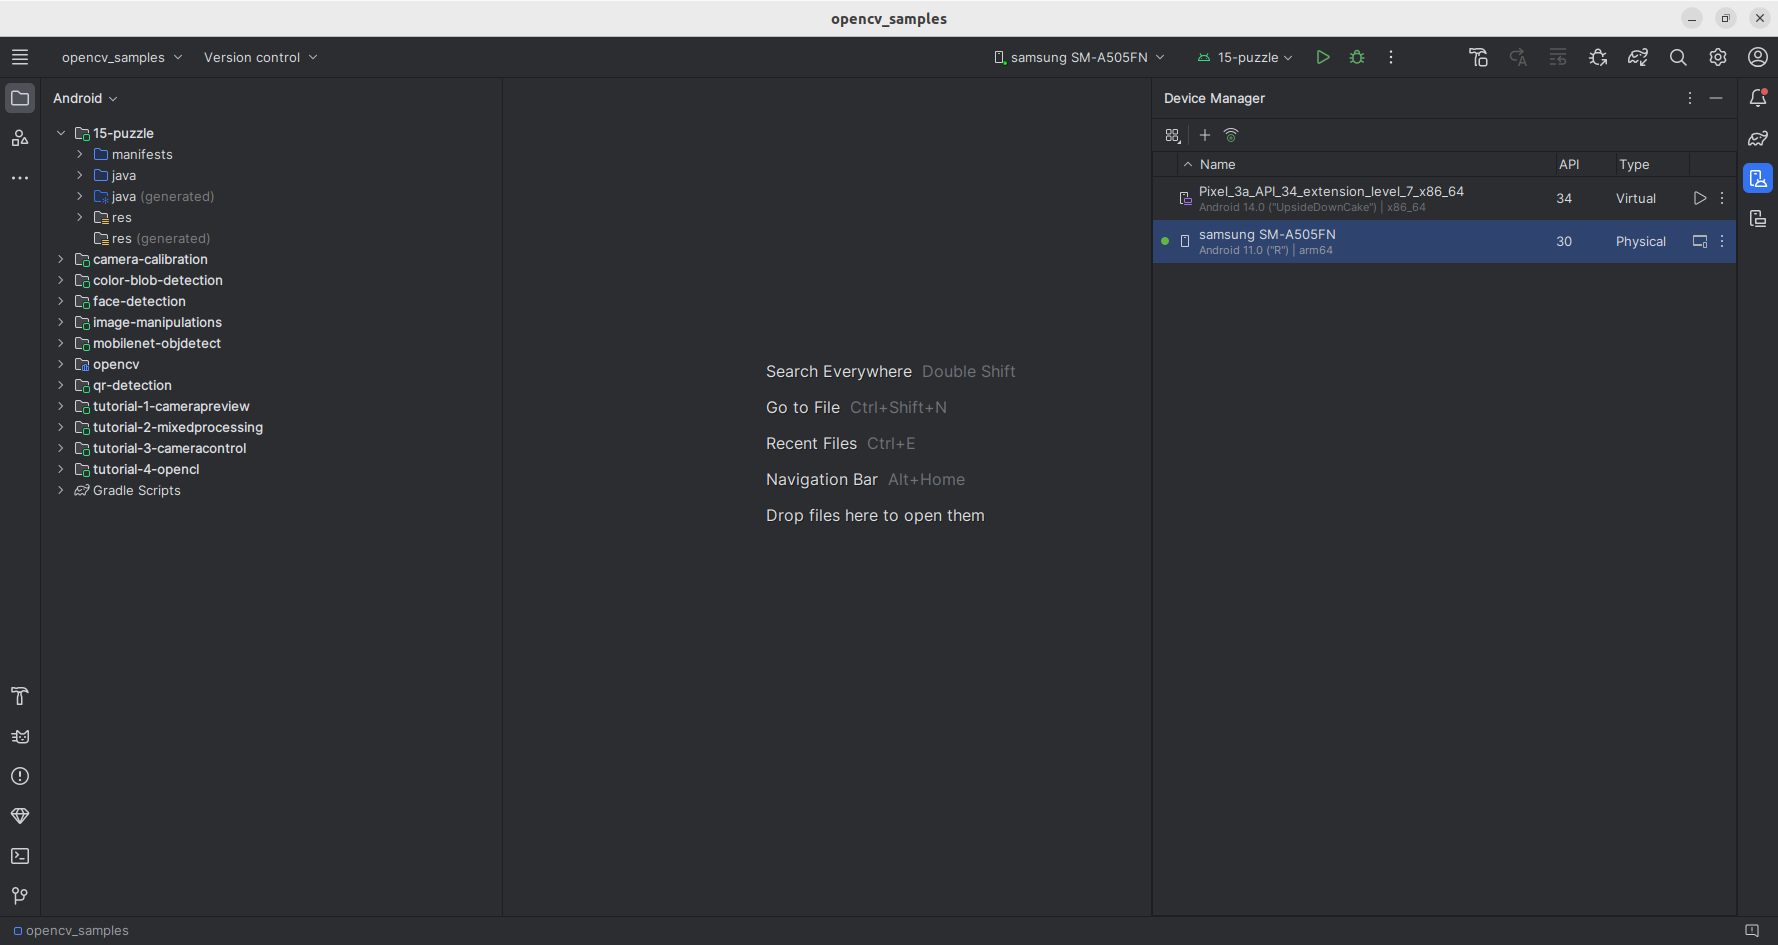
Task: Toggle the Project tool window
Action: coord(20,98)
